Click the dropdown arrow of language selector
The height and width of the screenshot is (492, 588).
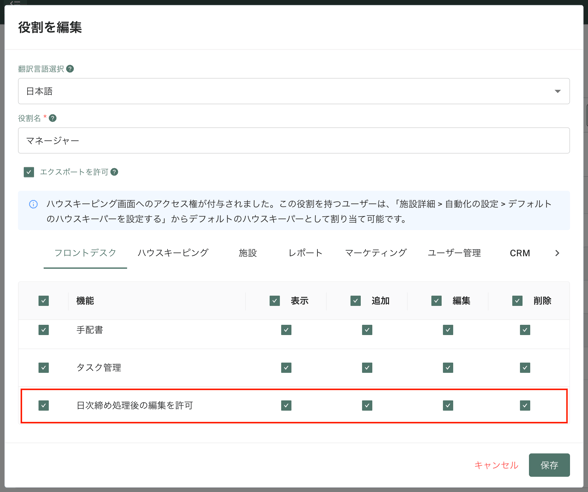coord(558,91)
